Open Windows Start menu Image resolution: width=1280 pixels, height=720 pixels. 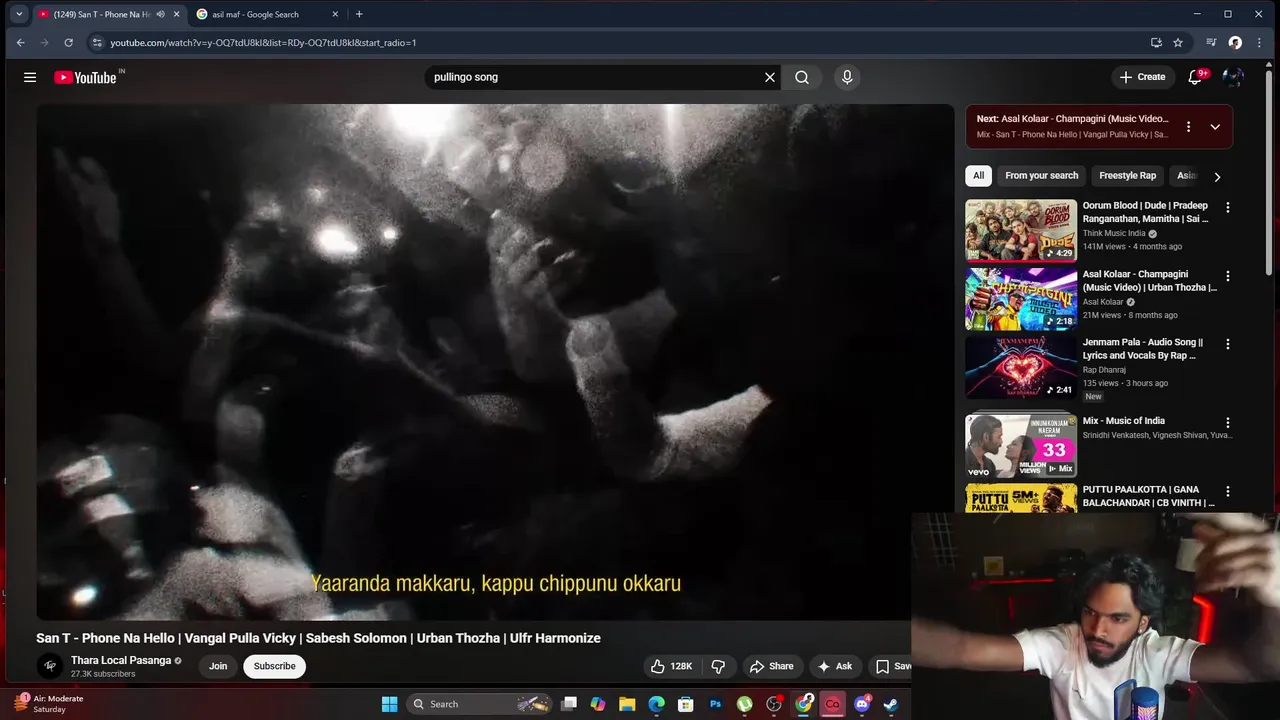click(x=389, y=704)
